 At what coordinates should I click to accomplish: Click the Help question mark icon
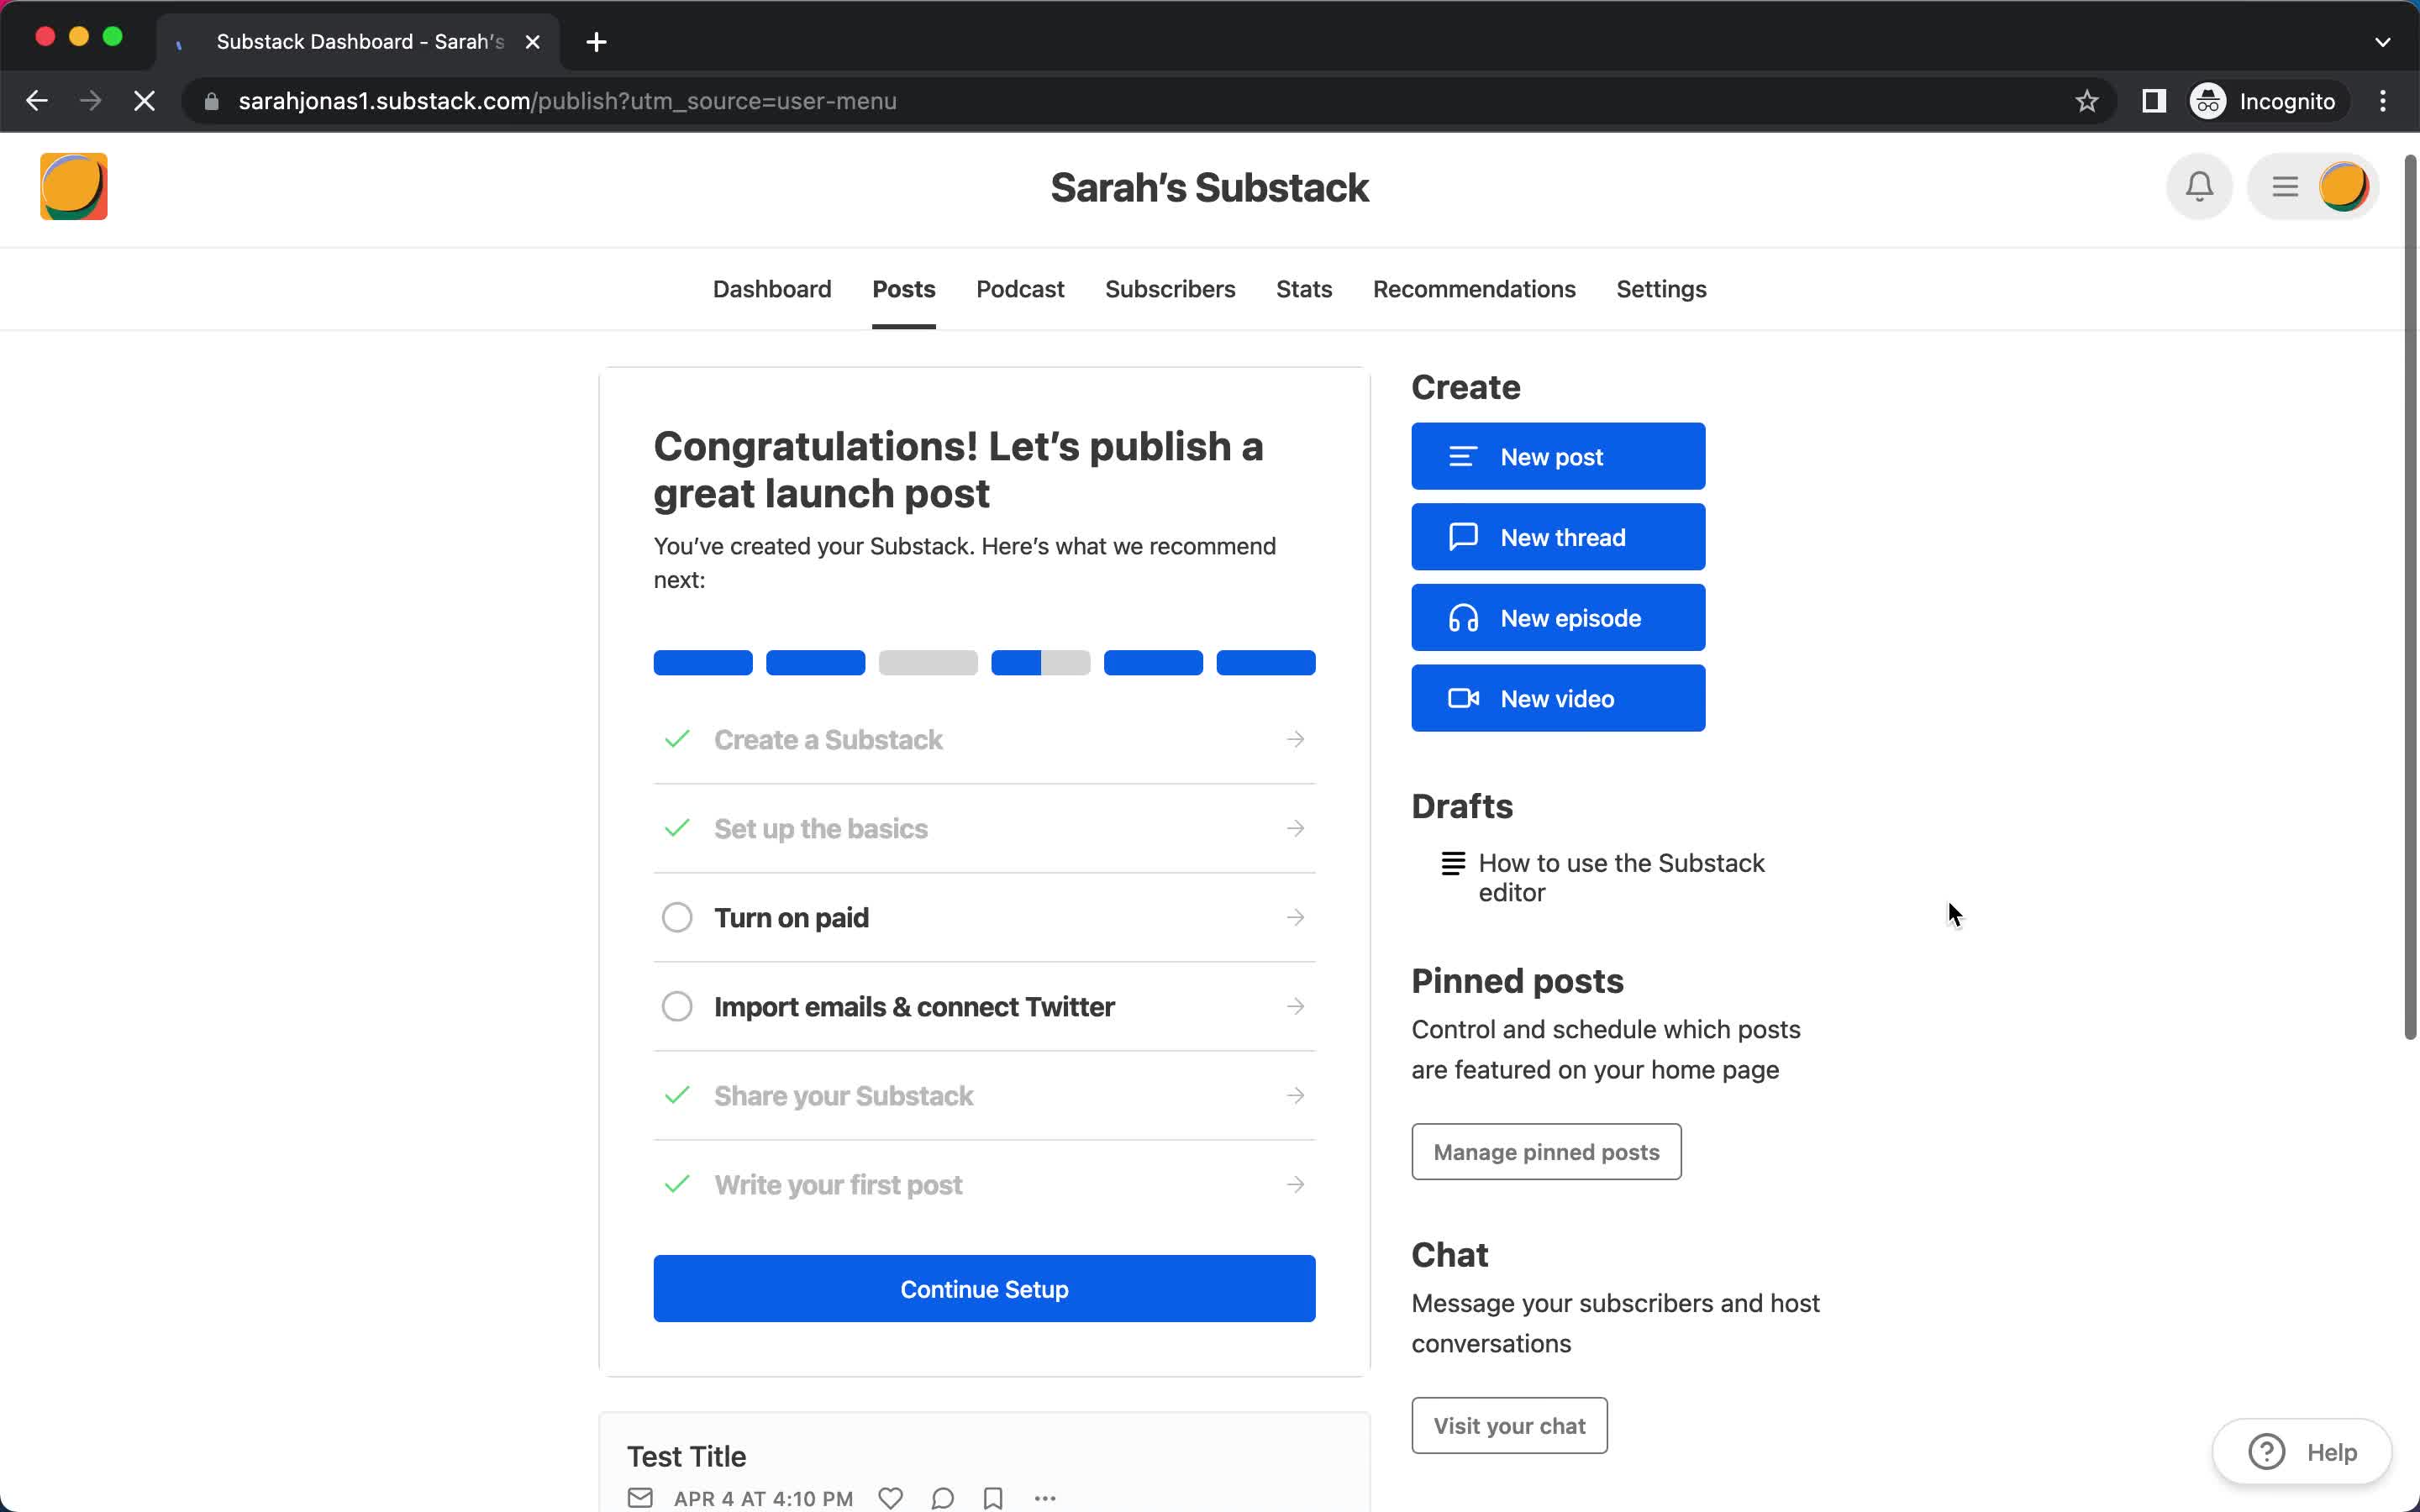tap(2266, 1451)
